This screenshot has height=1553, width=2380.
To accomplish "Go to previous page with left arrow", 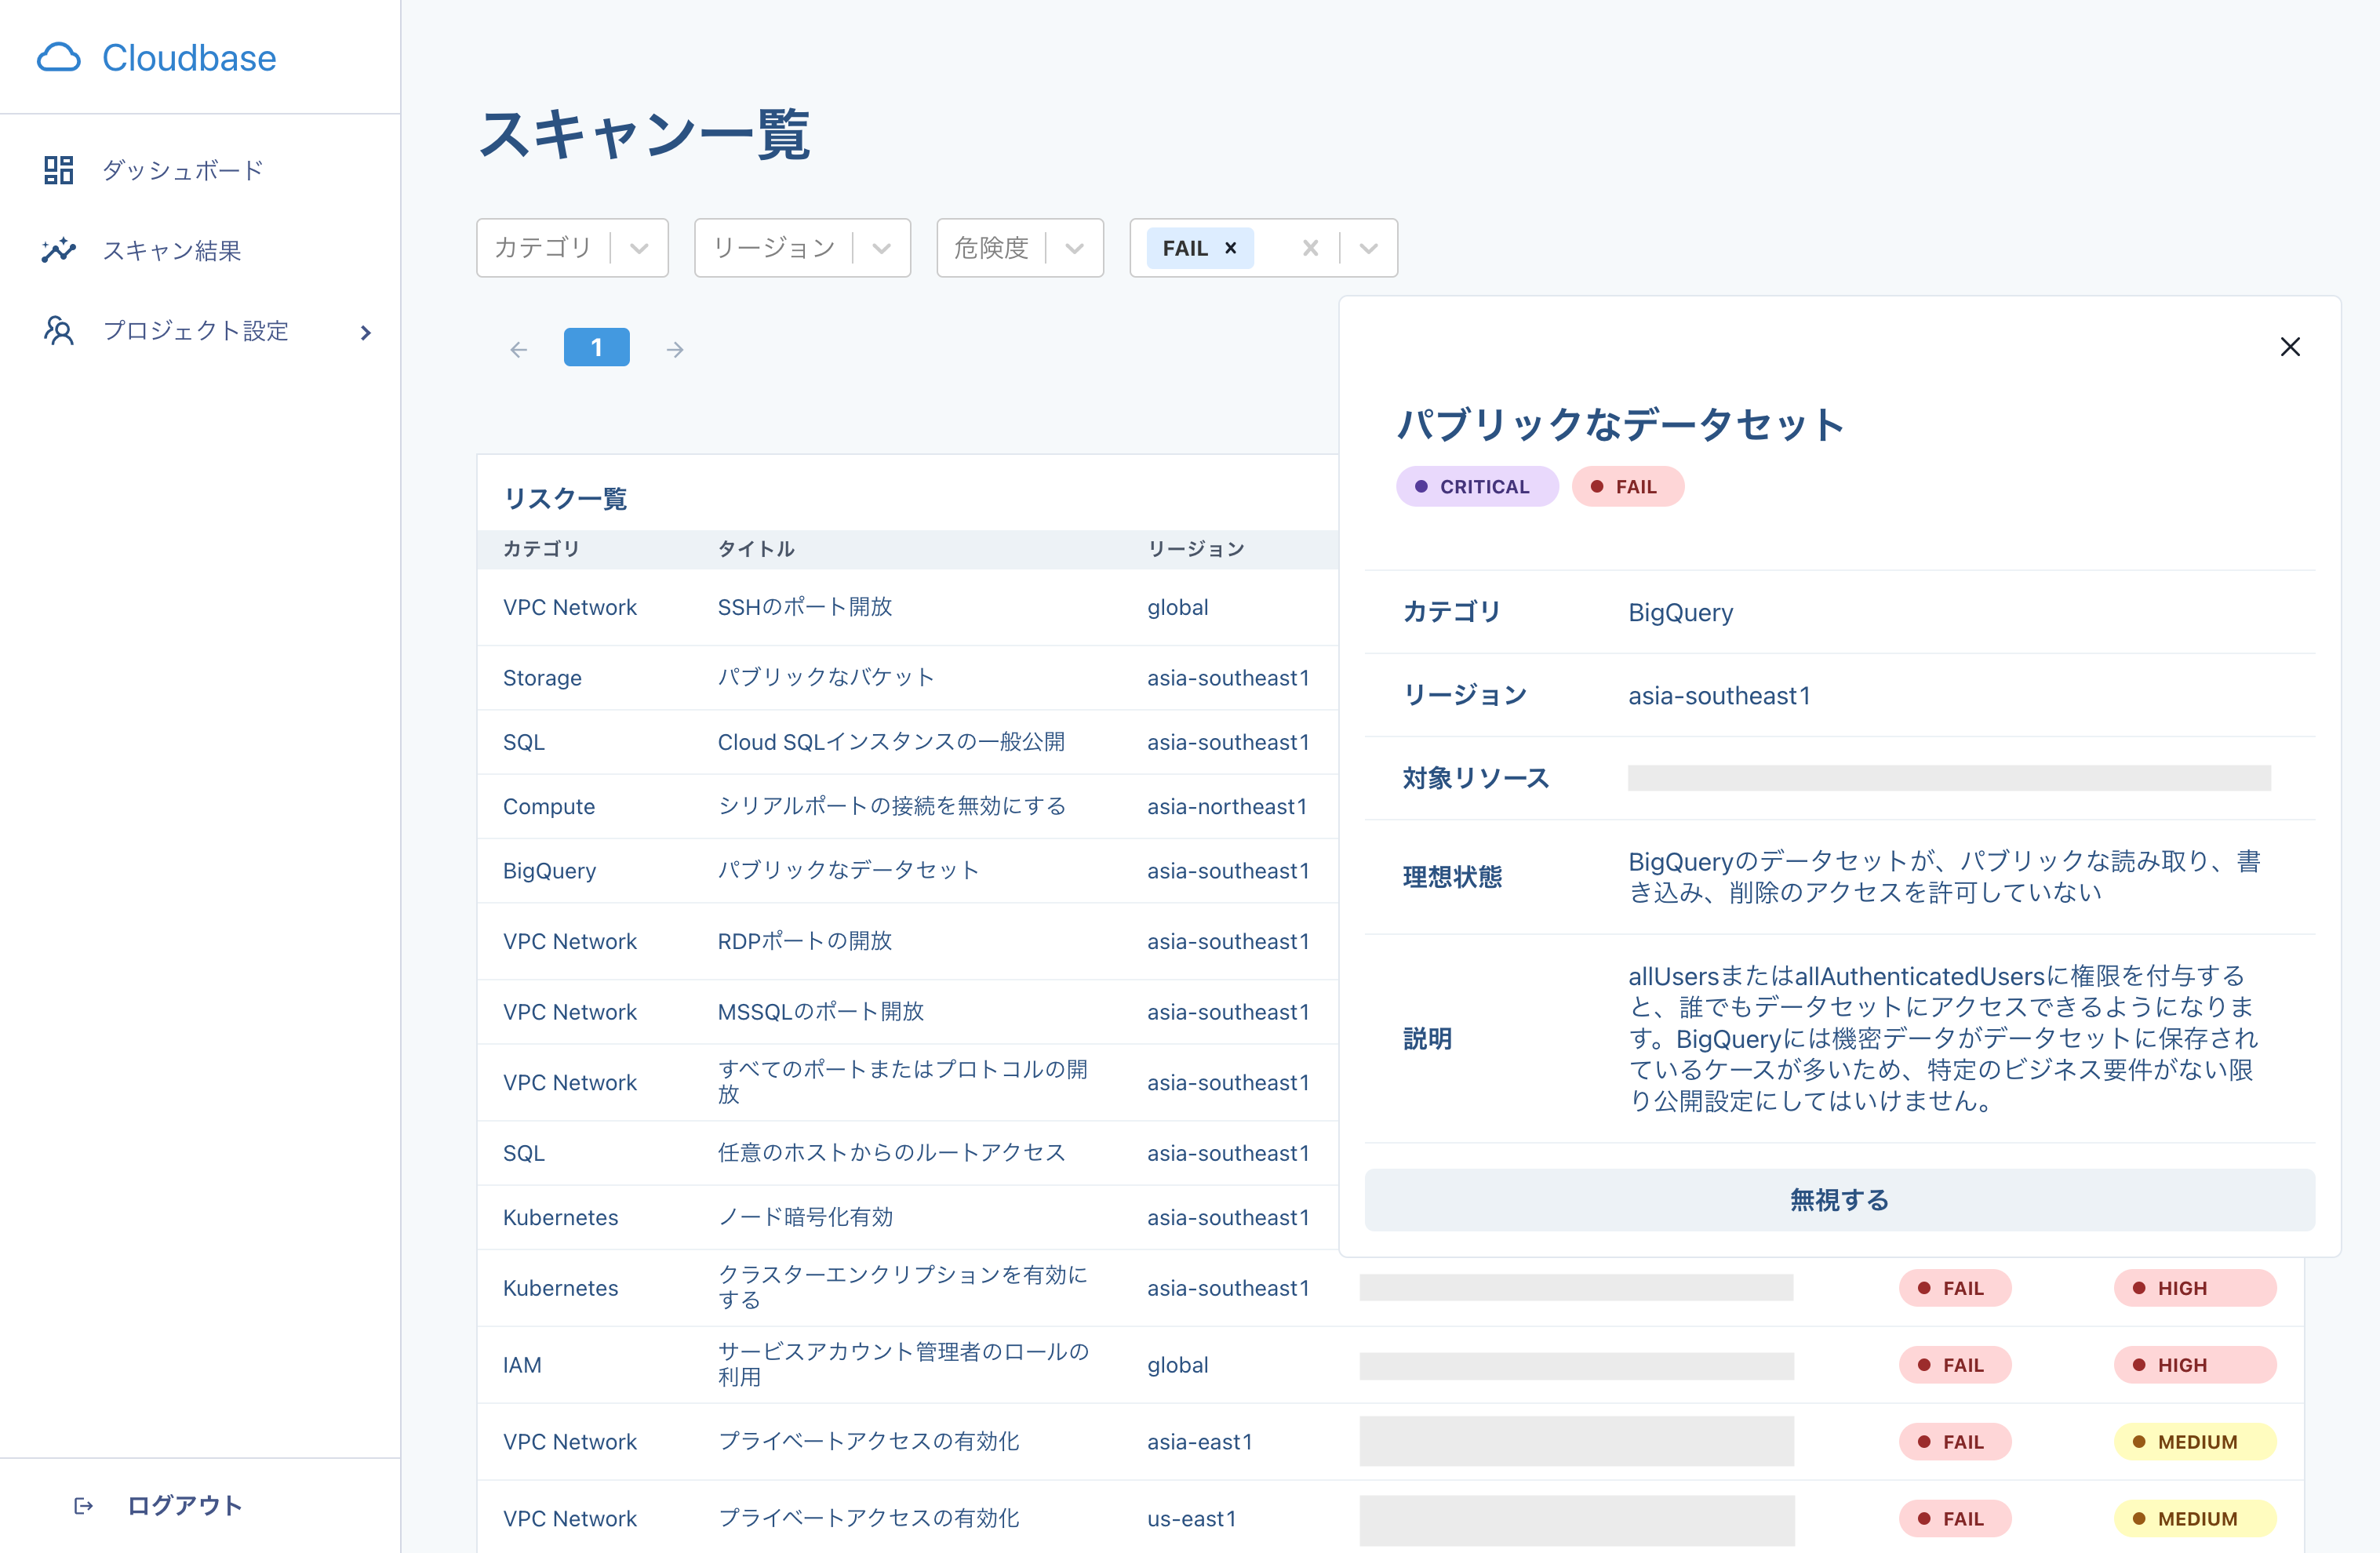I will coord(518,349).
